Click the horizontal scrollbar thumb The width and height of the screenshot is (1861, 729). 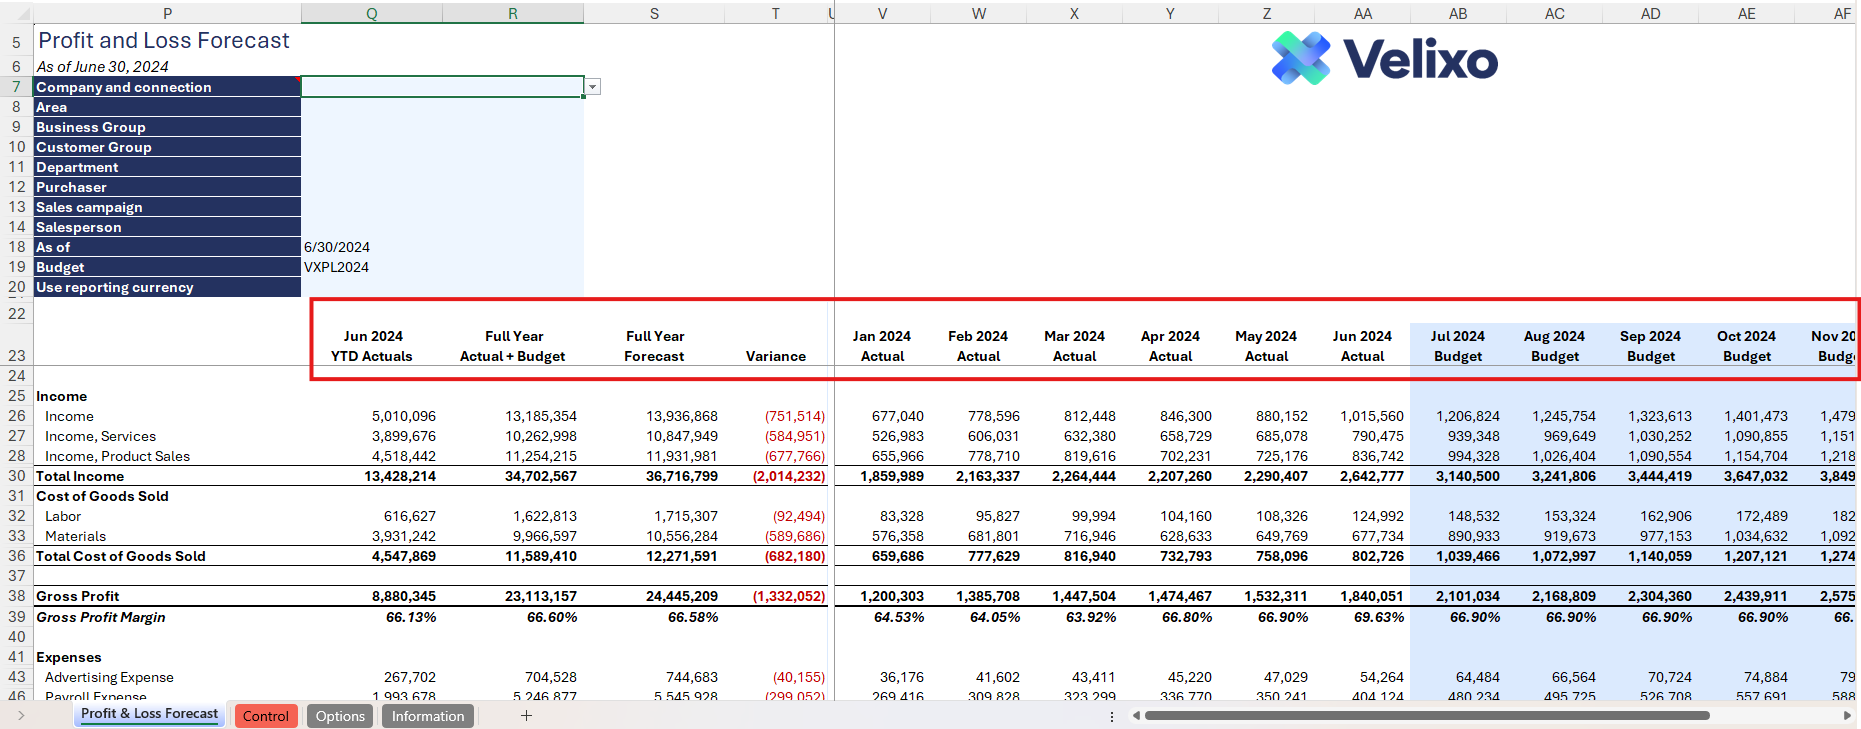click(x=1426, y=715)
